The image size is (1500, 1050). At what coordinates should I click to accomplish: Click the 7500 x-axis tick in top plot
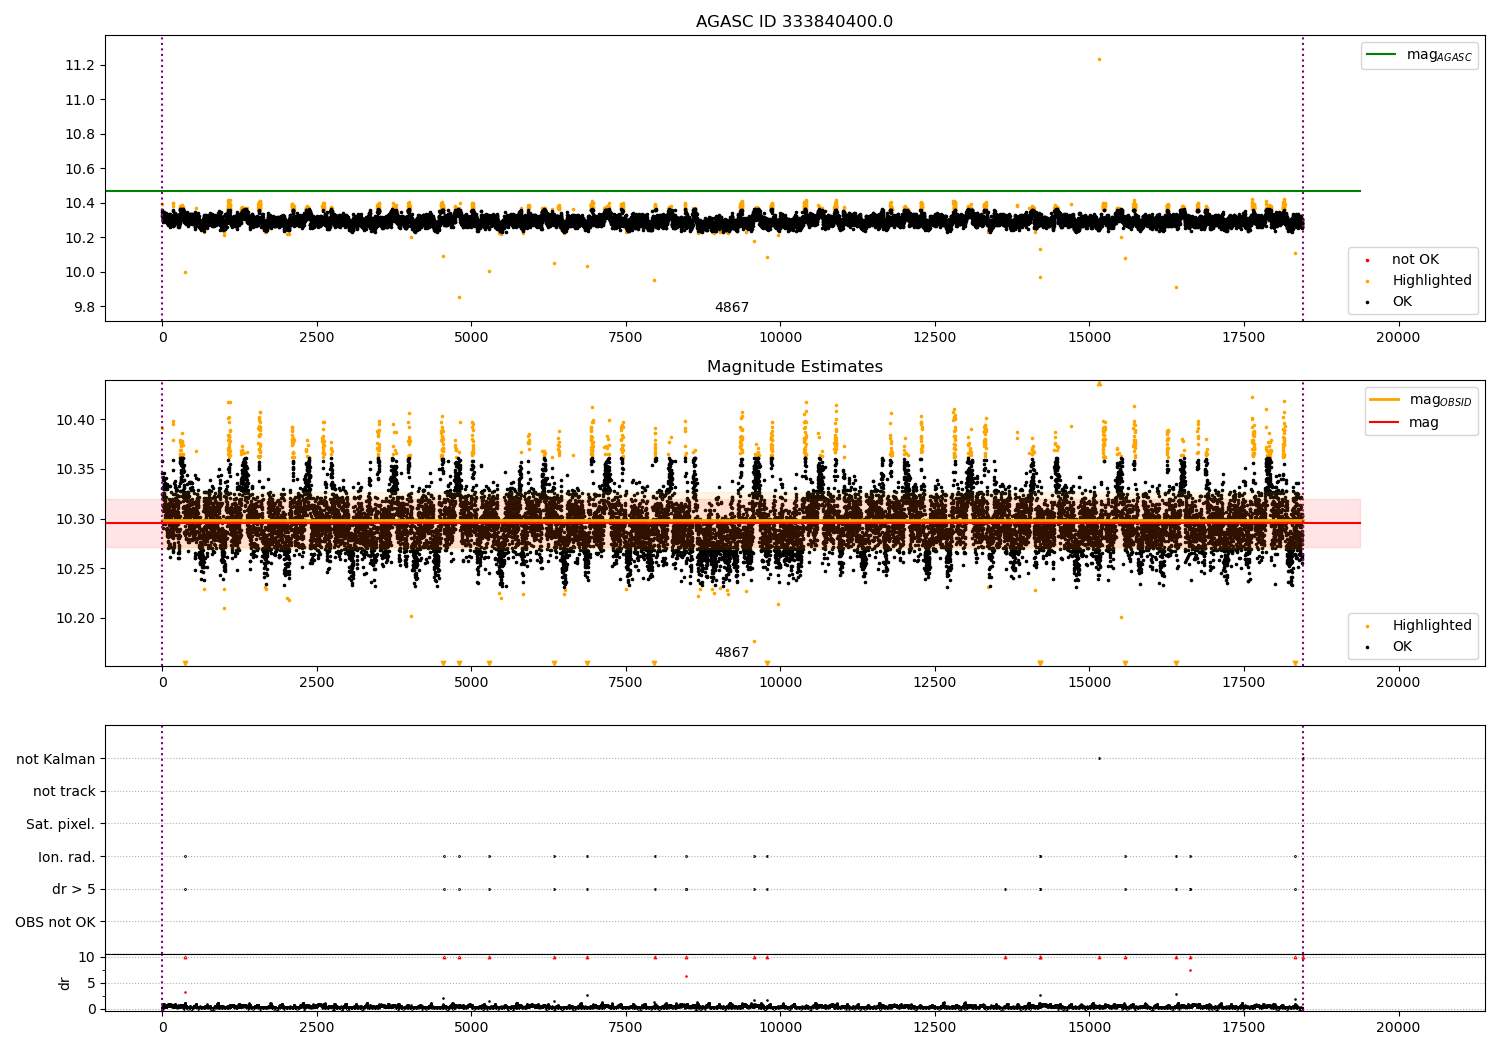[x=626, y=338]
